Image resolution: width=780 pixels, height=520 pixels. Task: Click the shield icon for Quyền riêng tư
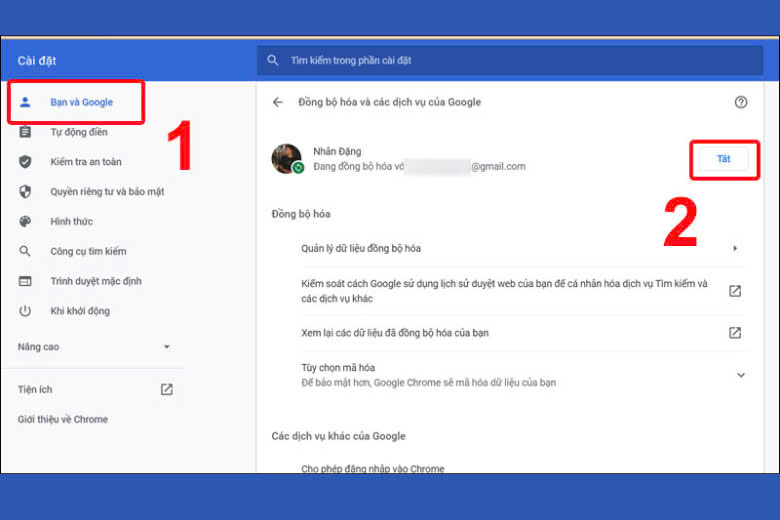(25, 192)
